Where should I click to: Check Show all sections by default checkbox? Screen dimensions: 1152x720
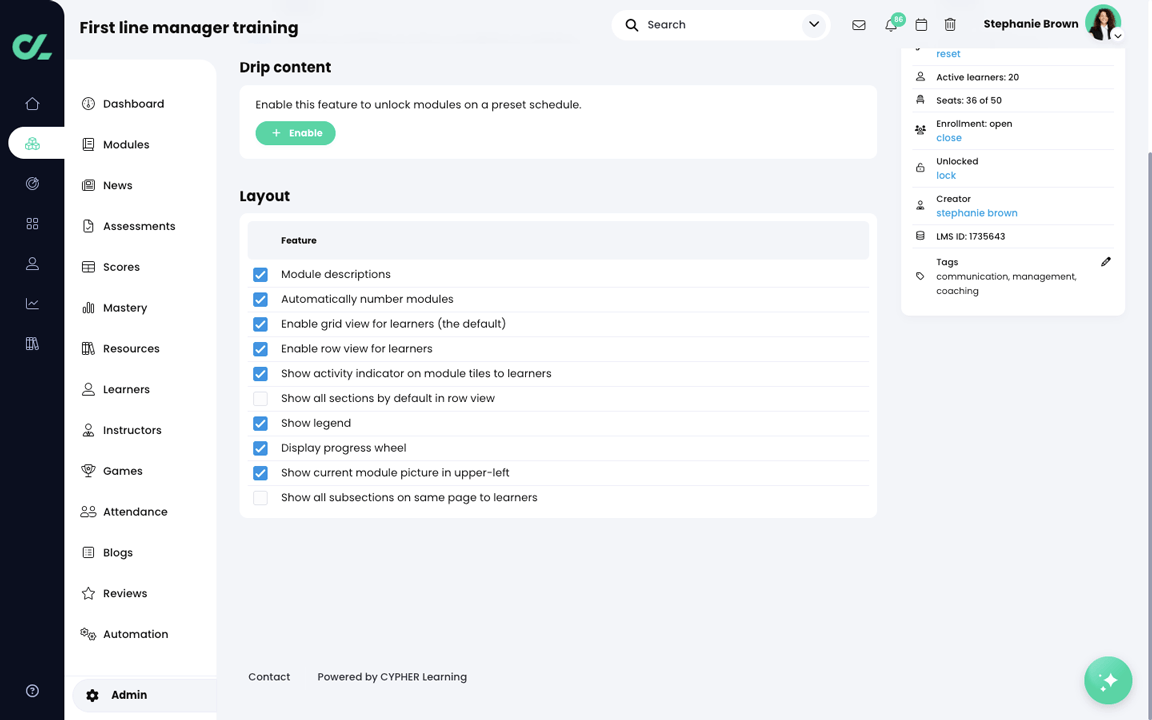coord(260,399)
